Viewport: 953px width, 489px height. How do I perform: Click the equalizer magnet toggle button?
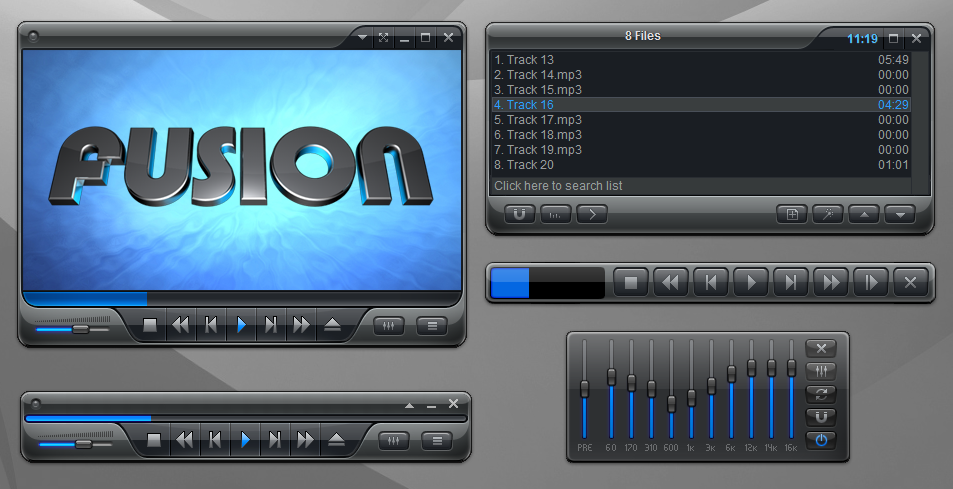pyautogui.click(x=821, y=417)
